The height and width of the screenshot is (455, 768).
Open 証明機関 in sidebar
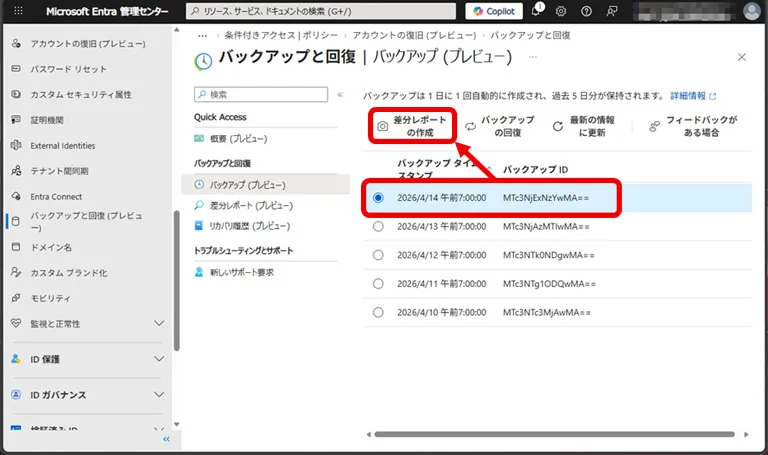[x=47, y=120]
